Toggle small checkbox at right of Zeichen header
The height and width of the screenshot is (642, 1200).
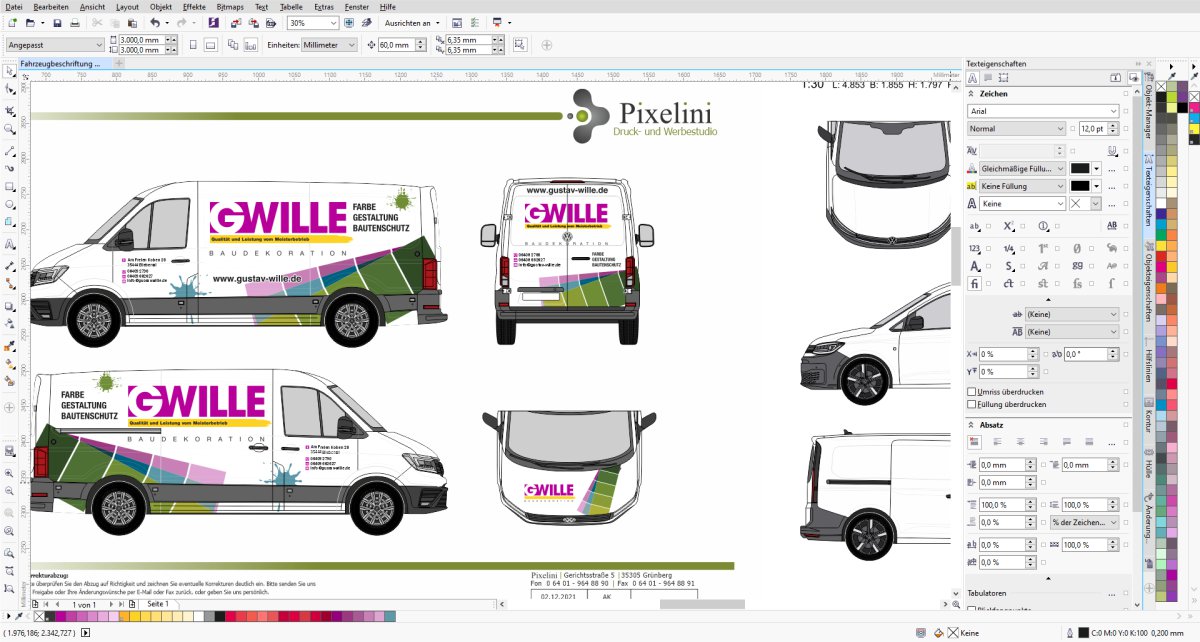pos(1126,94)
